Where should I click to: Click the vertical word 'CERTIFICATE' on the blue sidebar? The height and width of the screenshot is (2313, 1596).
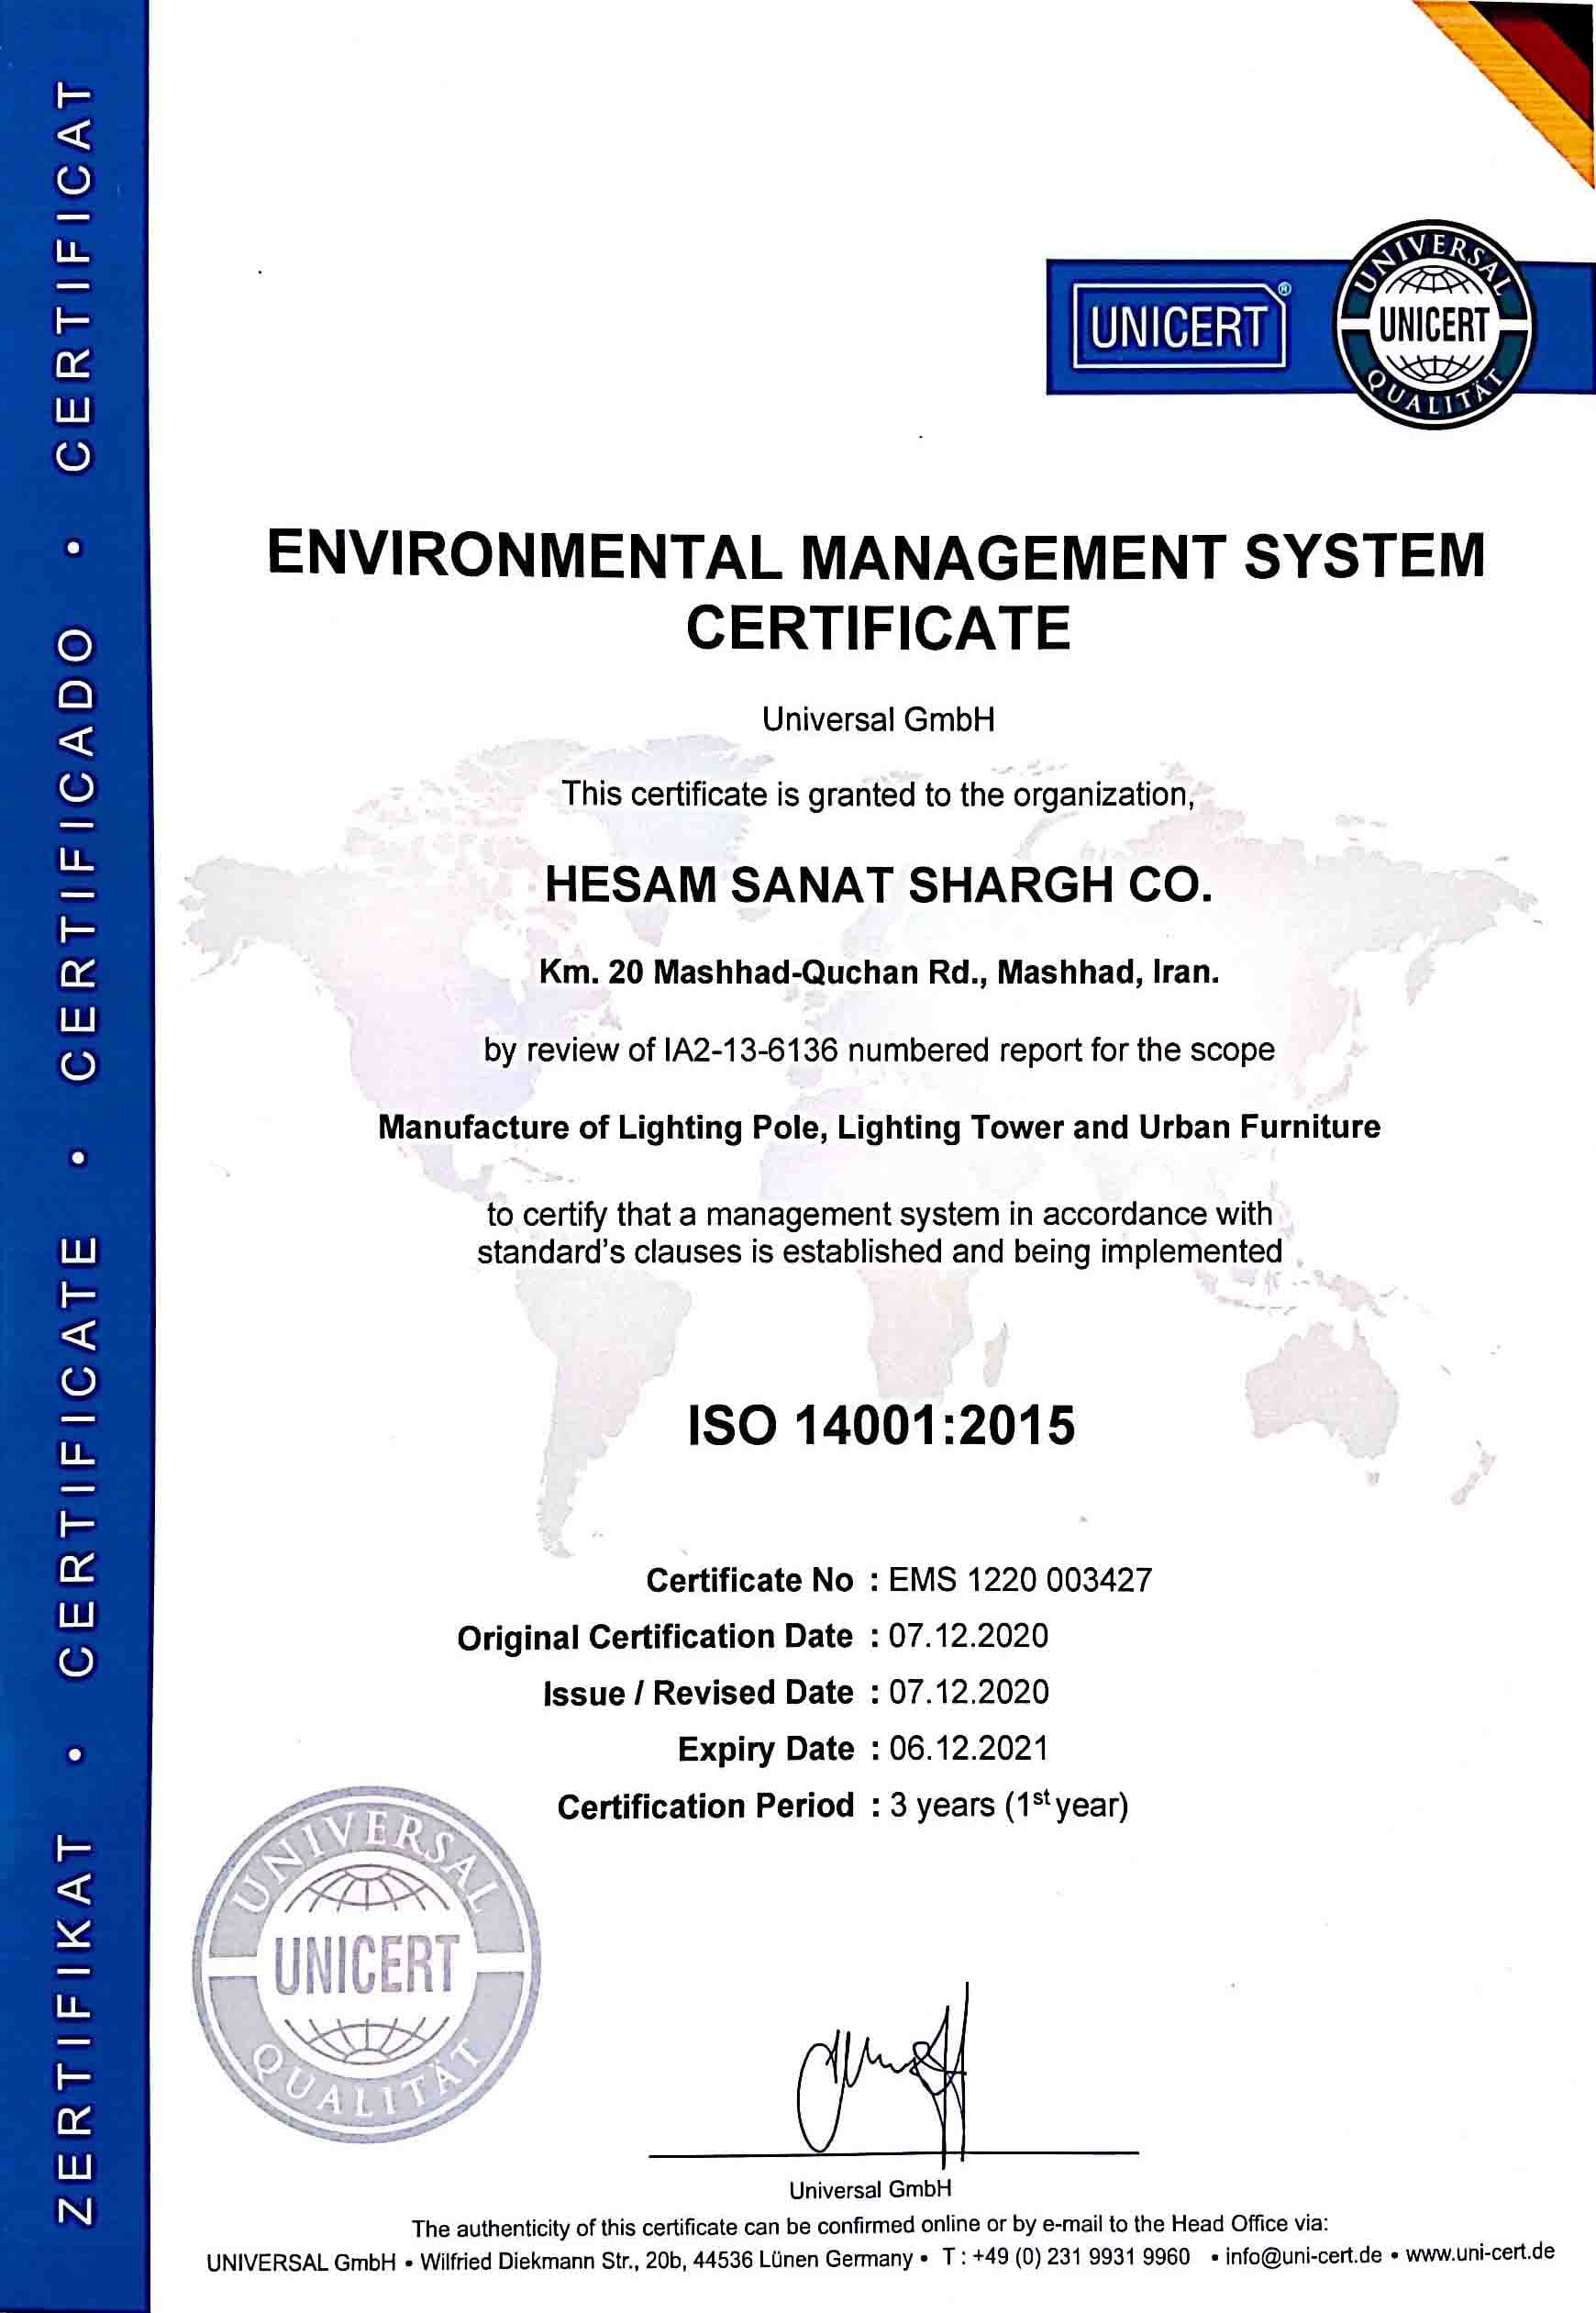[x=78, y=1457]
